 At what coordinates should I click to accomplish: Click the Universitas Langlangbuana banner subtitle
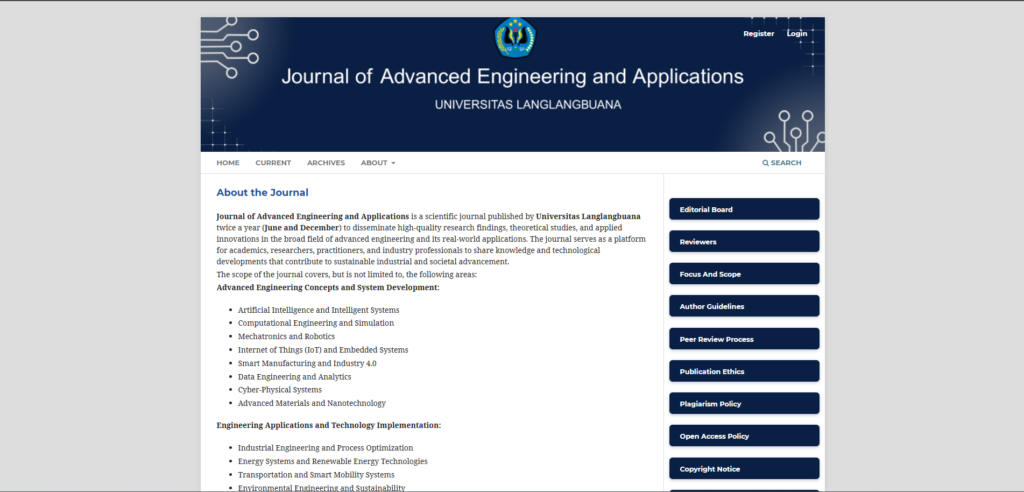click(x=512, y=104)
